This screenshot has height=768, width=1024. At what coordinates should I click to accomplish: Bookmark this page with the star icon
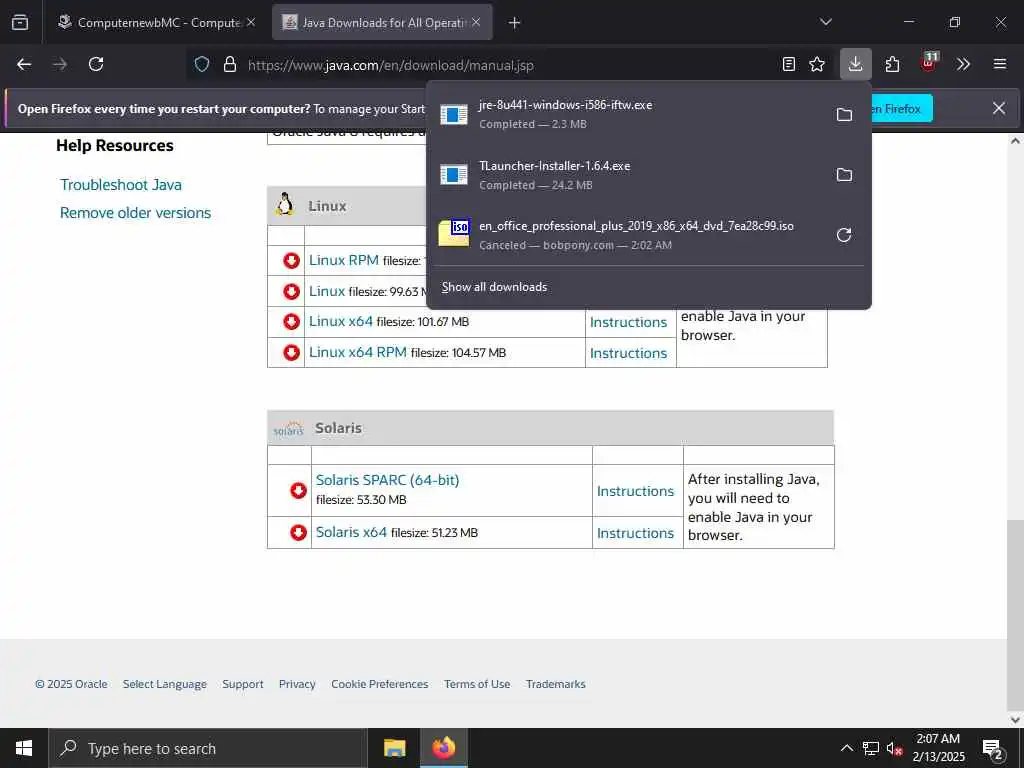click(817, 64)
